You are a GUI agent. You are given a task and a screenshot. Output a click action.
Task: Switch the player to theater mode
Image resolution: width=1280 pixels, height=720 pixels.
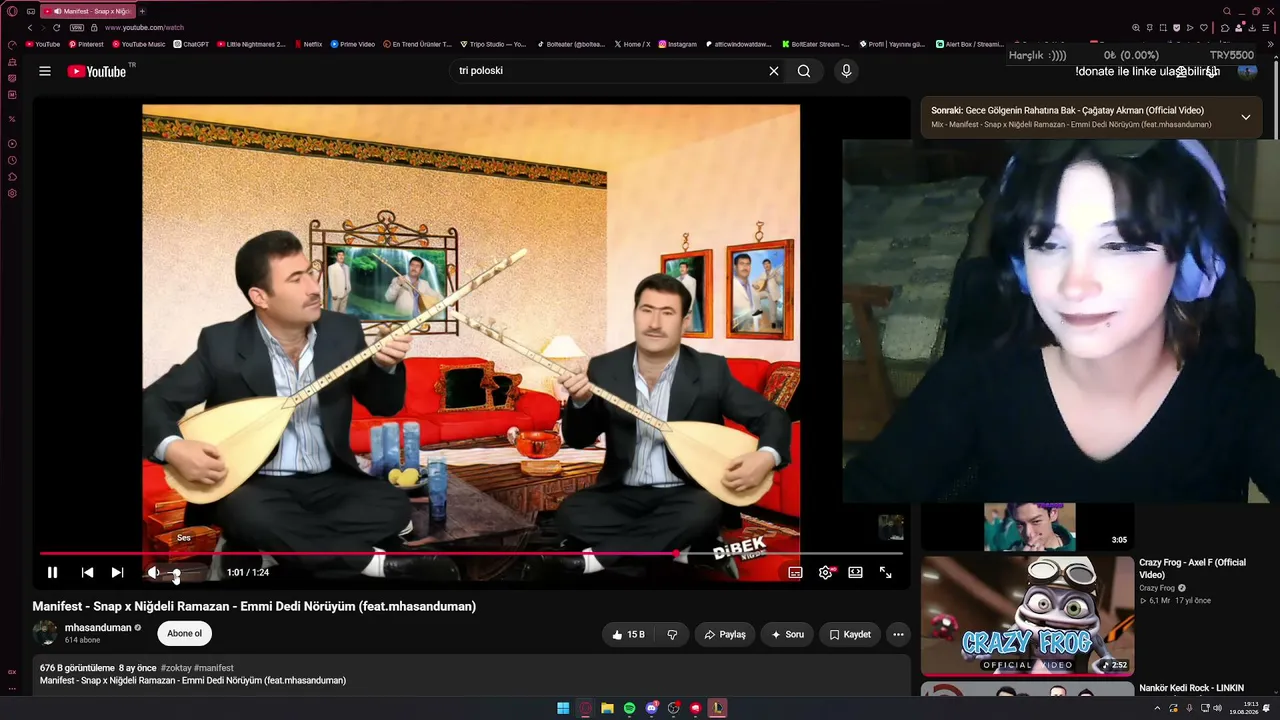pyautogui.click(x=855, y=572)
